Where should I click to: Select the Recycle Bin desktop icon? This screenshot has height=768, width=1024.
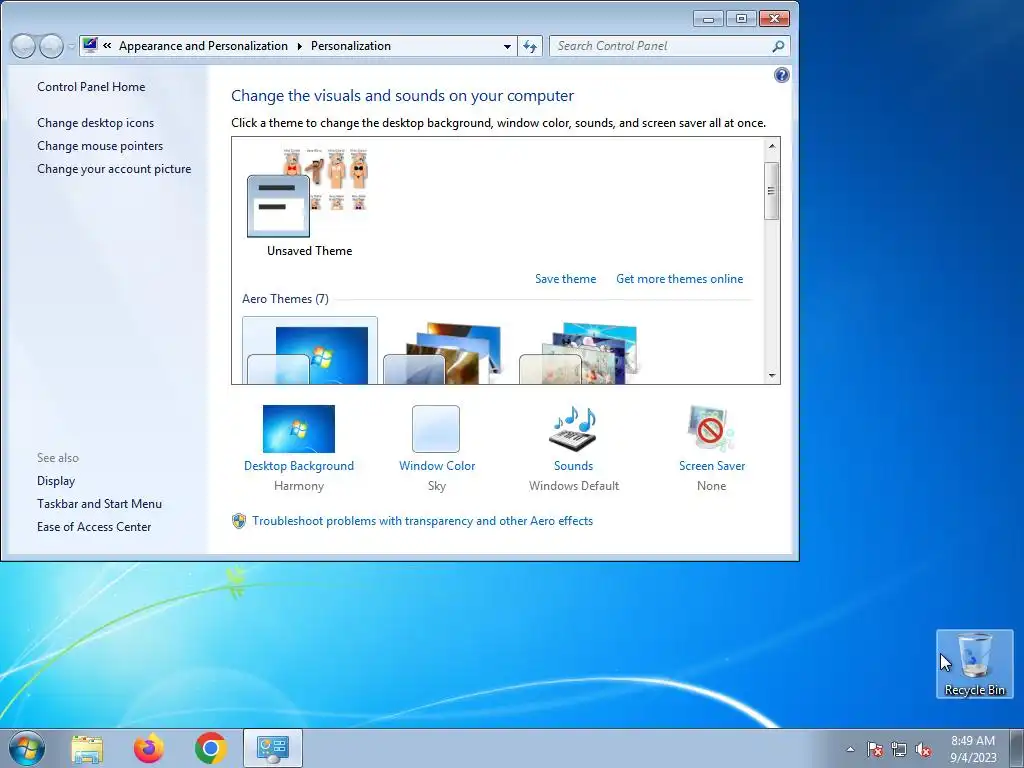click(974, 664)
